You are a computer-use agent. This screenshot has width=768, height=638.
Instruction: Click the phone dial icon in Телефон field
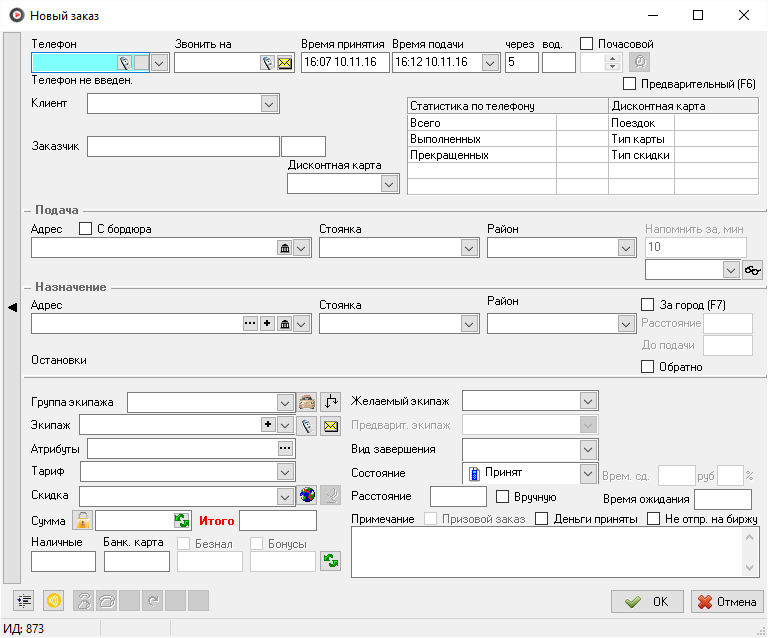coord(125,63)
